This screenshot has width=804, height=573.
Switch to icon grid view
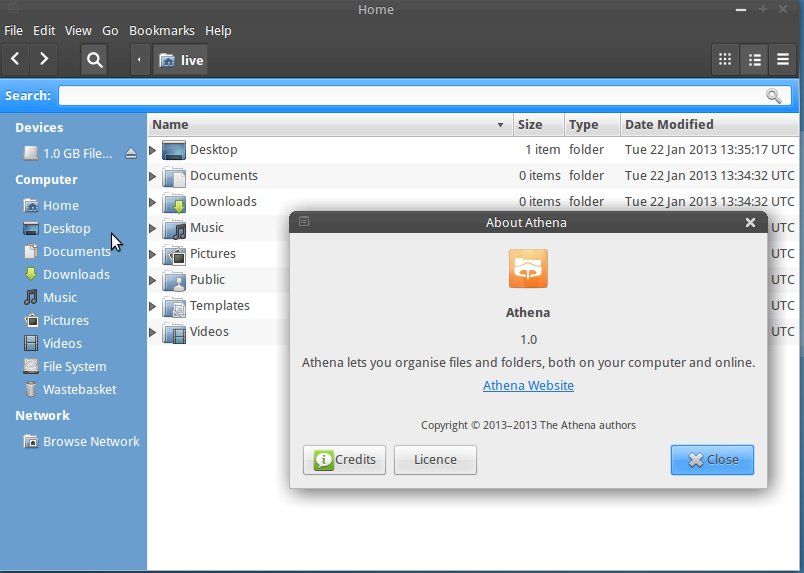click(x=725, y=60)
